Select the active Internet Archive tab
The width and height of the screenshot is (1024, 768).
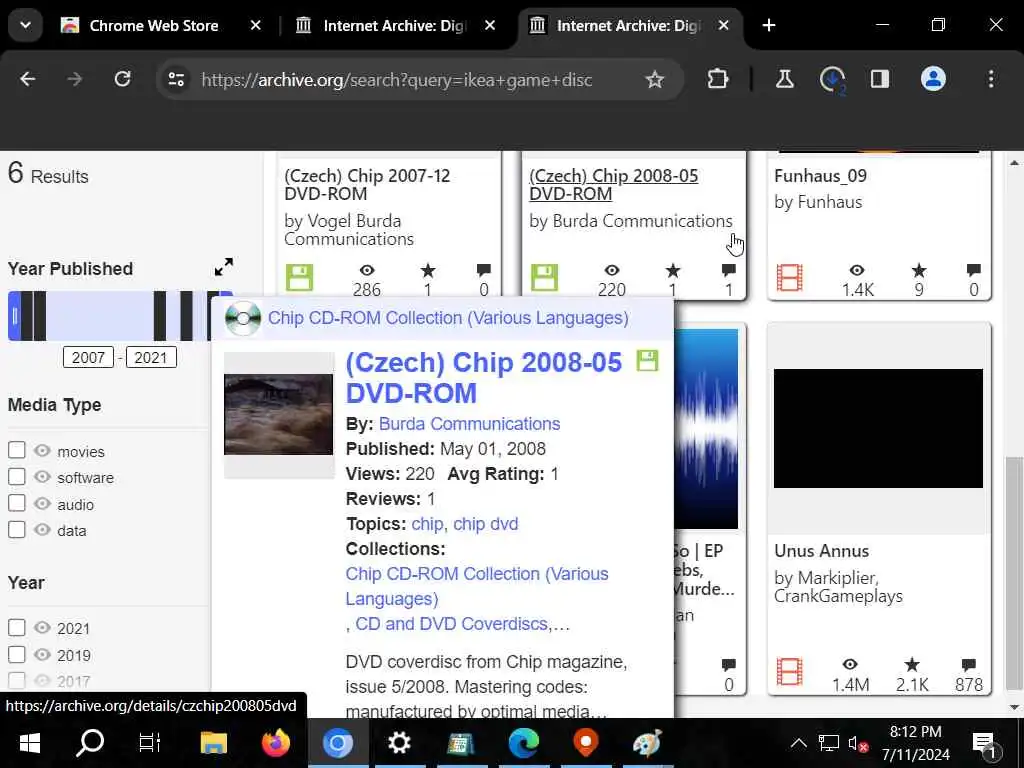click(x=628, y=25)
